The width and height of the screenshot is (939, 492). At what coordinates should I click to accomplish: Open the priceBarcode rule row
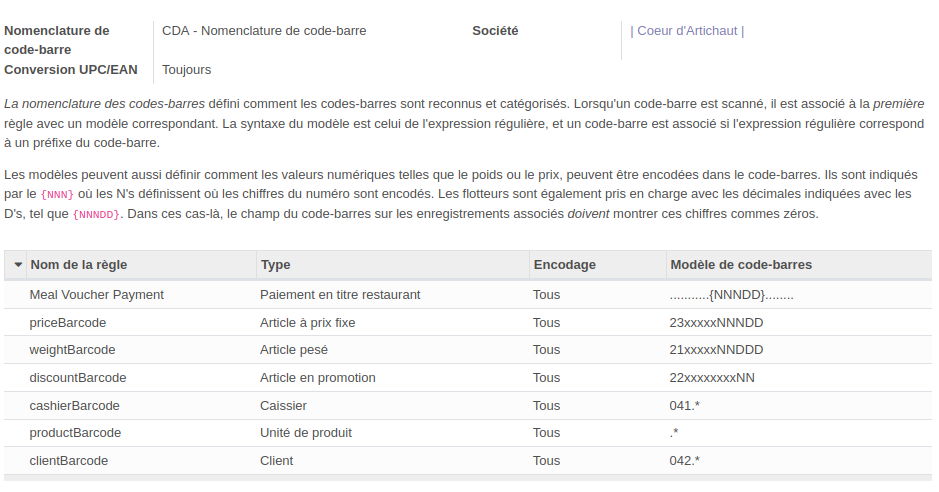68,323
